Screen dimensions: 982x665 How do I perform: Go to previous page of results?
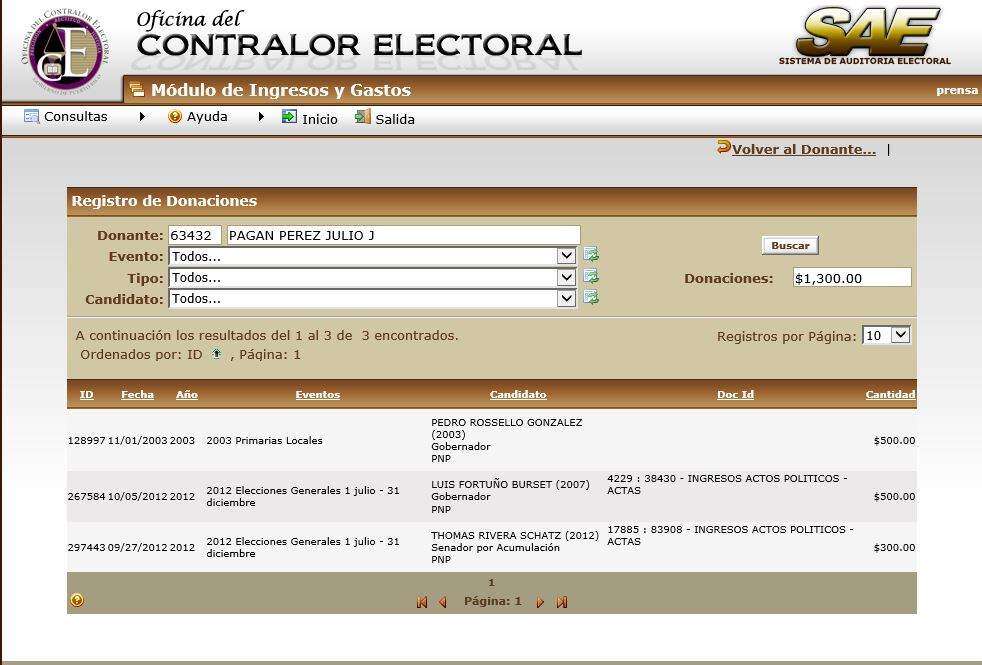point(443,602)
